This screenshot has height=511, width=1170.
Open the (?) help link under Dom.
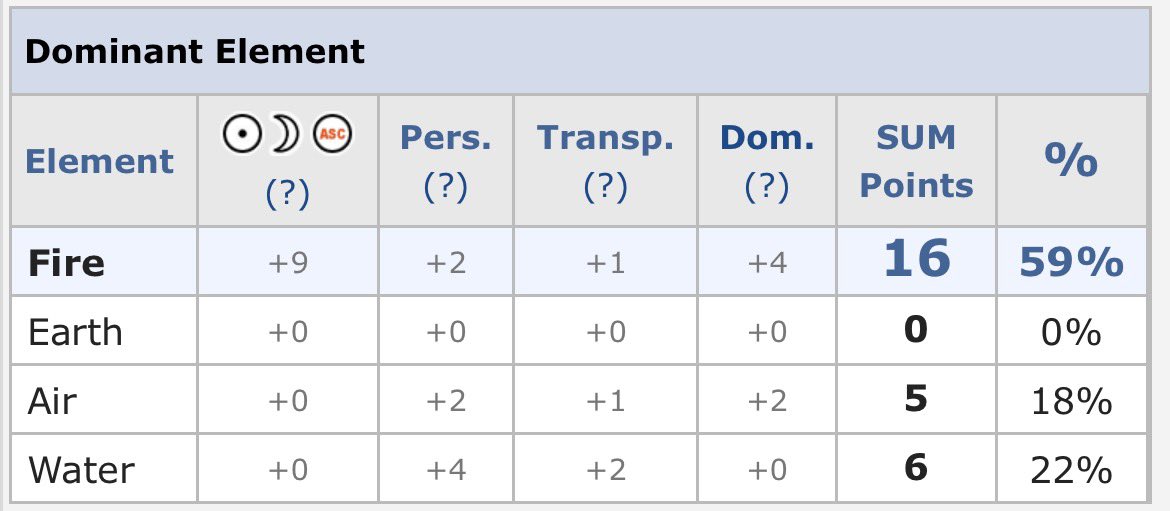tap(766, 186)
